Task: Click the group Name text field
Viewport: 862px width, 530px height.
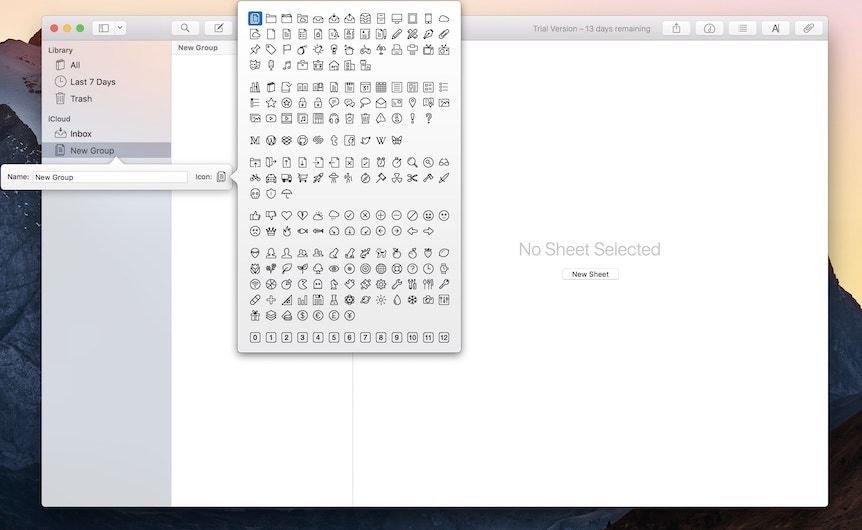Action: click(x=110, y=177)
